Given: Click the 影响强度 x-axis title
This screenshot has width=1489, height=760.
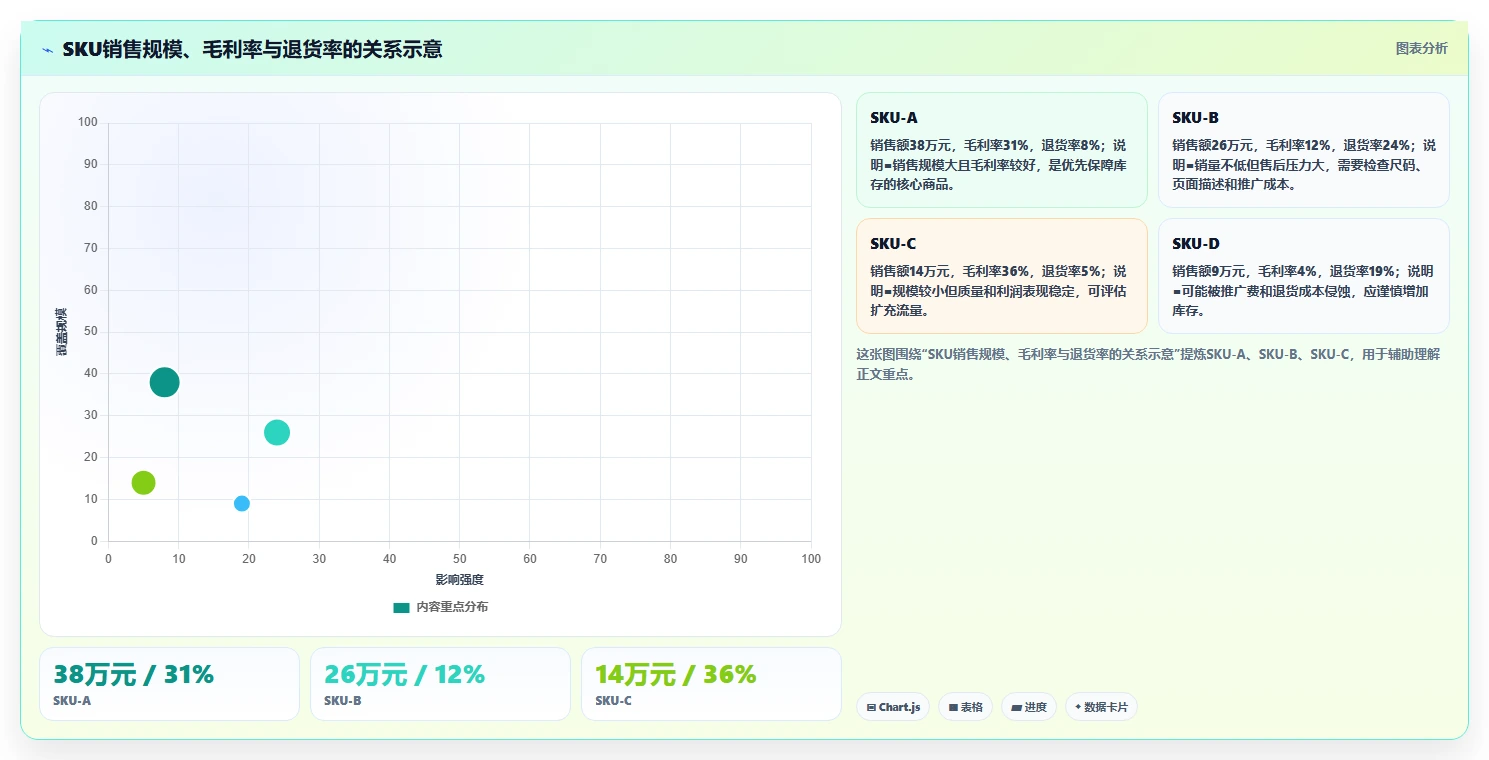Looking at the screenshot, I should (x=459, y=580).
